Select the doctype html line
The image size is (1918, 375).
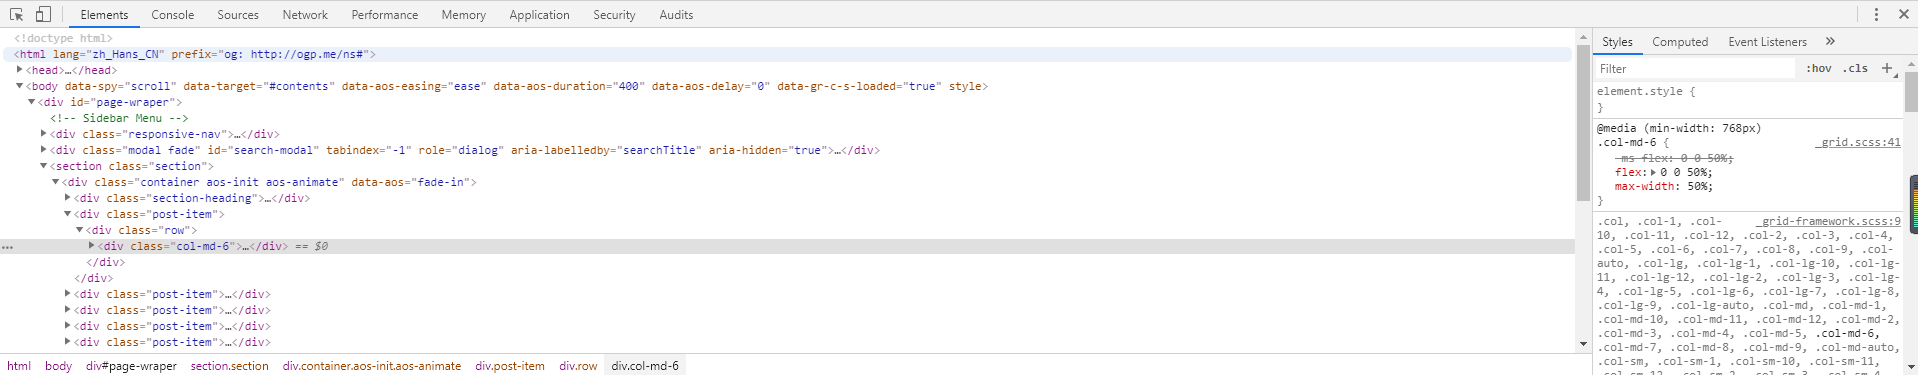[x=63, y=38]
